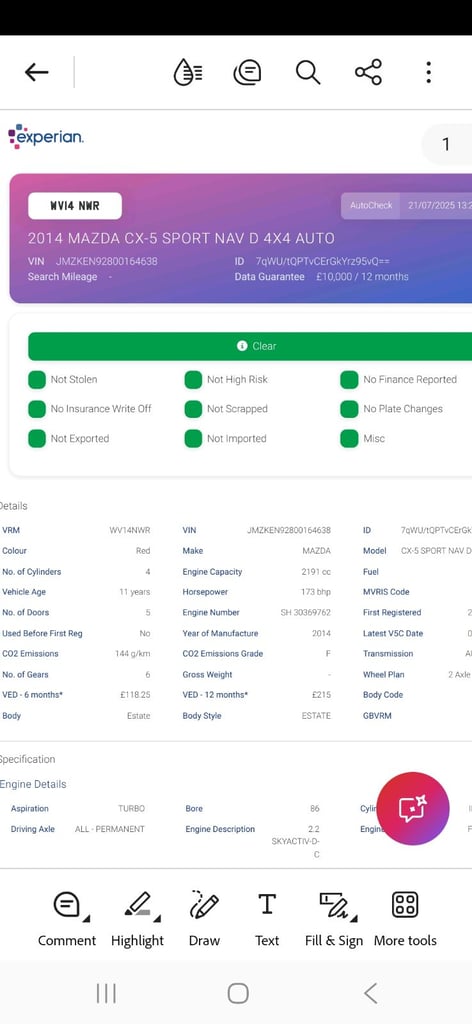Viewport: 472px width, 1024px height.
Task: Tap the Wheel Plan label
Action: 384,675
